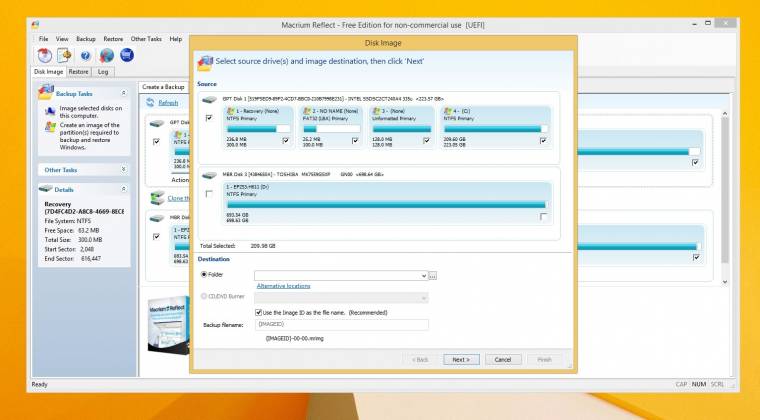Uncheck the Recovery partition checkbox
Viewport: 760px width, 420px height.
click(x=285, y=140)
